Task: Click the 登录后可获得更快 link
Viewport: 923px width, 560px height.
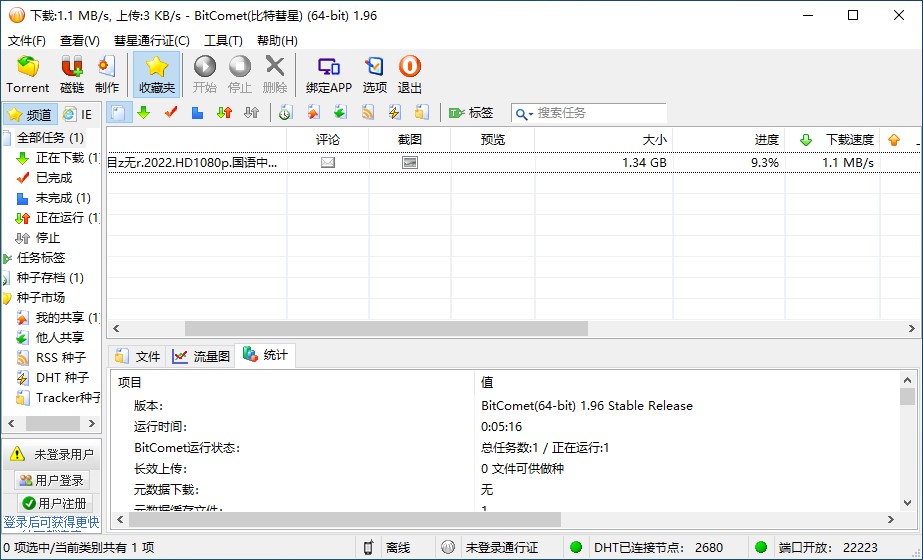Action: click(x=51, y=522)
